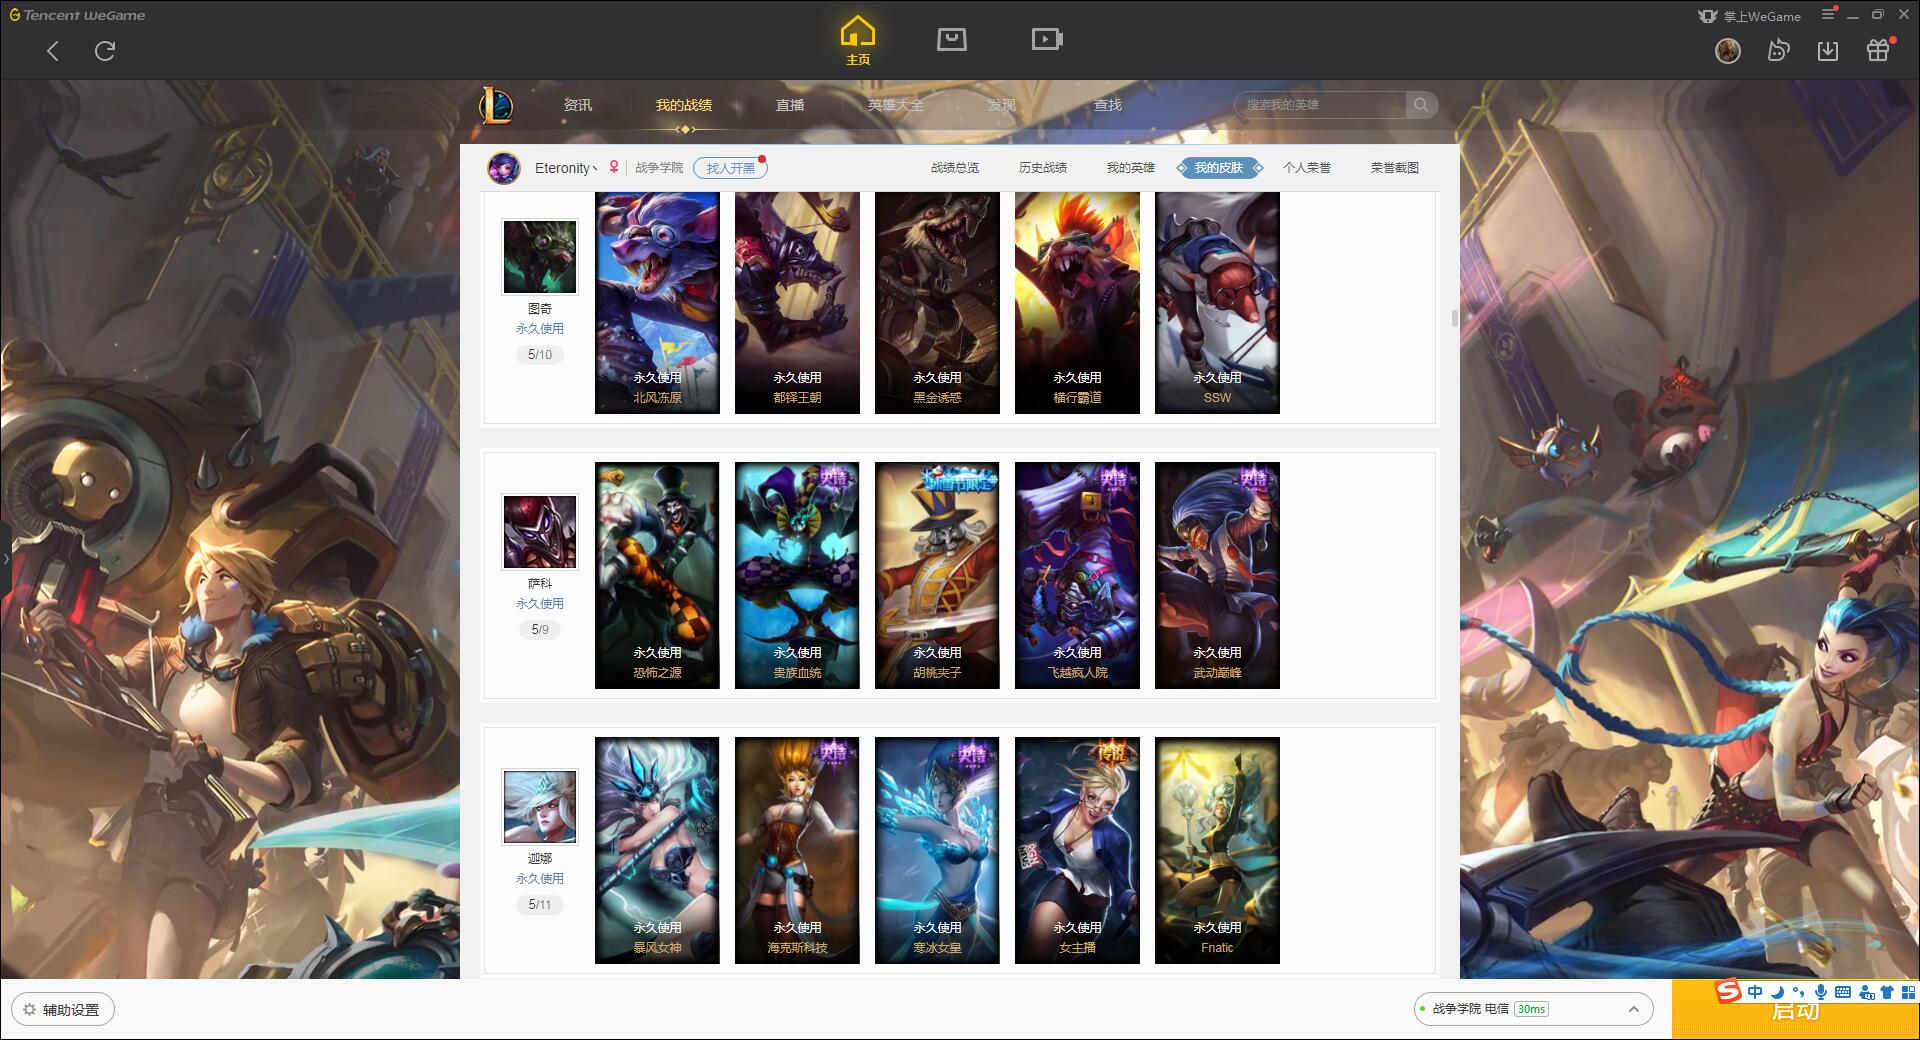Click the 5/11 skin count for 迦娜
The height and width of the screenshot is (1040, 1920).
(540, 905)
